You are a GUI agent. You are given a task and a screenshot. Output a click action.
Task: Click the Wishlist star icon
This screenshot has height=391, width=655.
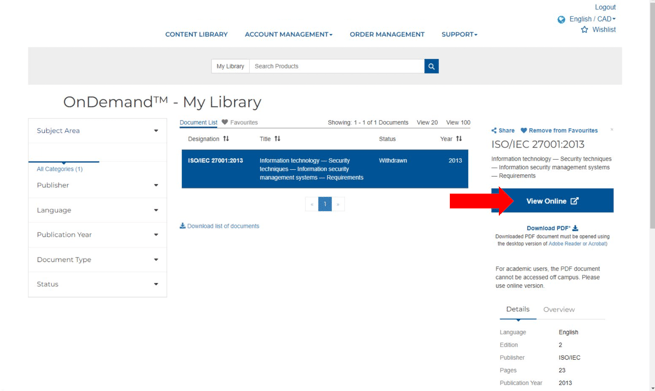coord(584,30)
